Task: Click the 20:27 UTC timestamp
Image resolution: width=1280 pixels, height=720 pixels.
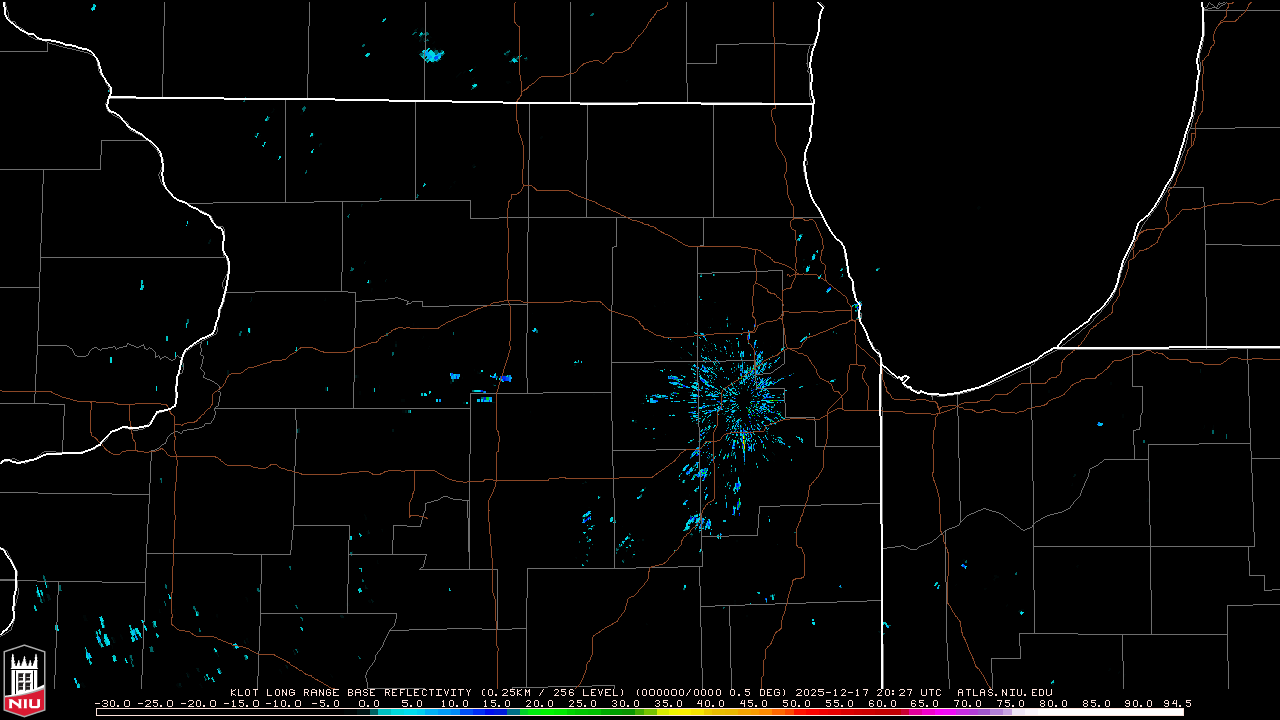Action: pos(909,692)
